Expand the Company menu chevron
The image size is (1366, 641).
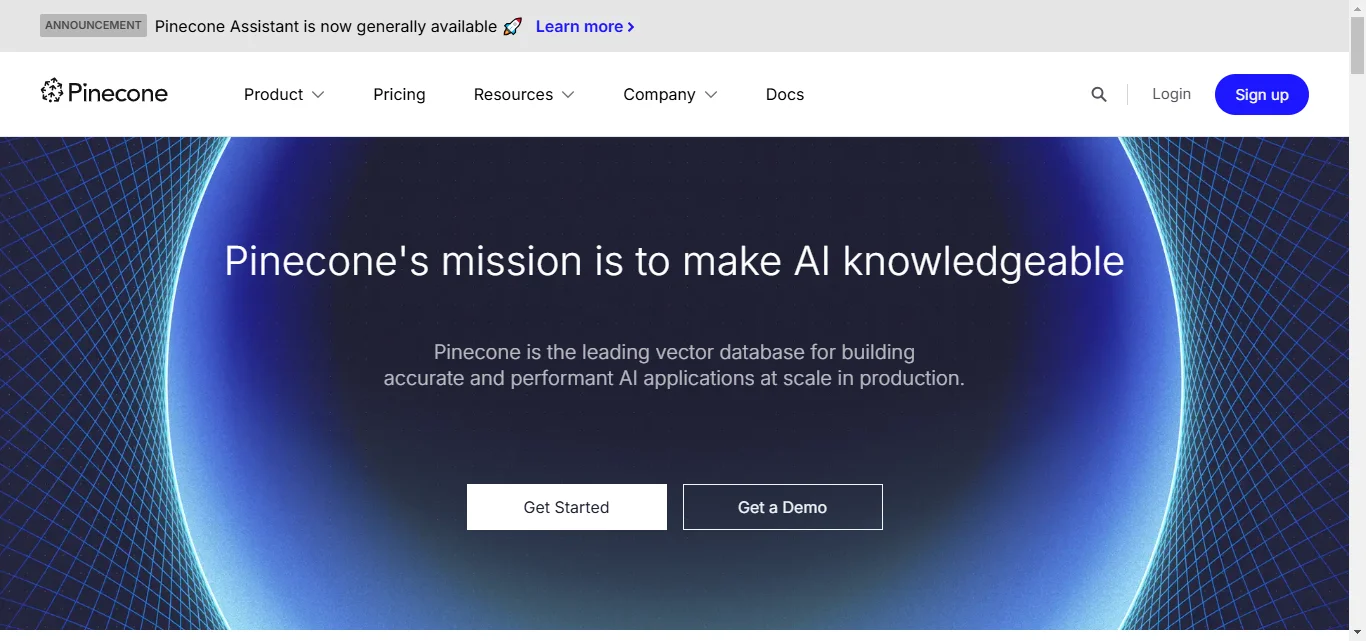[711, 94]
